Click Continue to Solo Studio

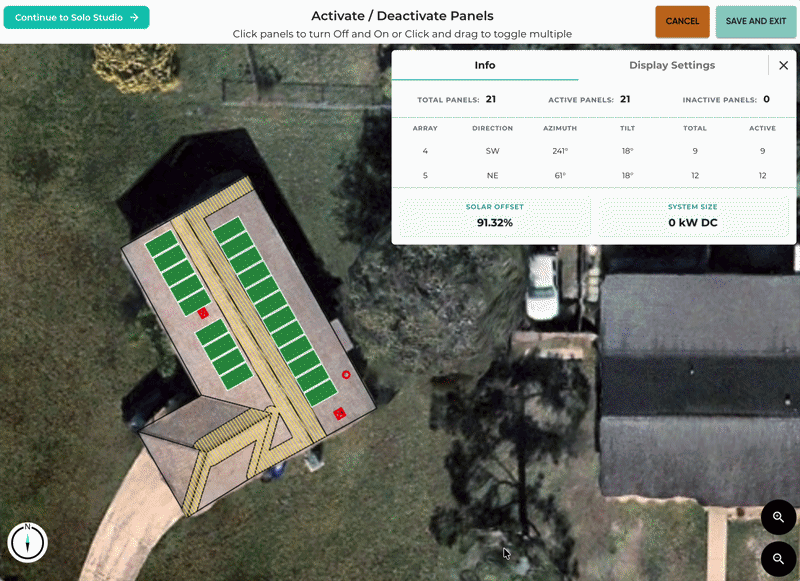(77, 17)
